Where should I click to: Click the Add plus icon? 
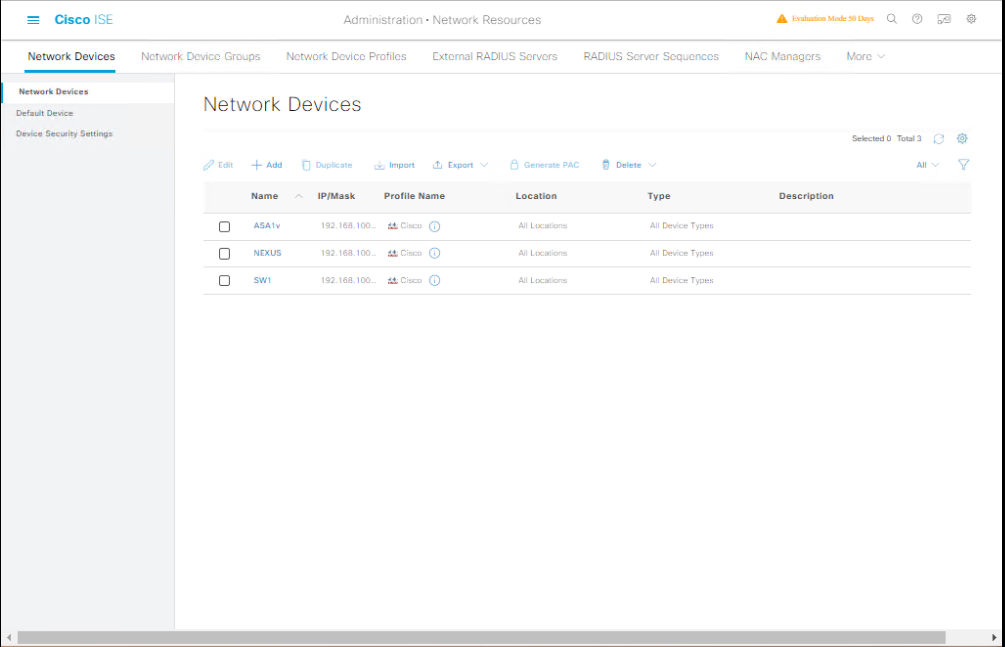pos(256,165)
